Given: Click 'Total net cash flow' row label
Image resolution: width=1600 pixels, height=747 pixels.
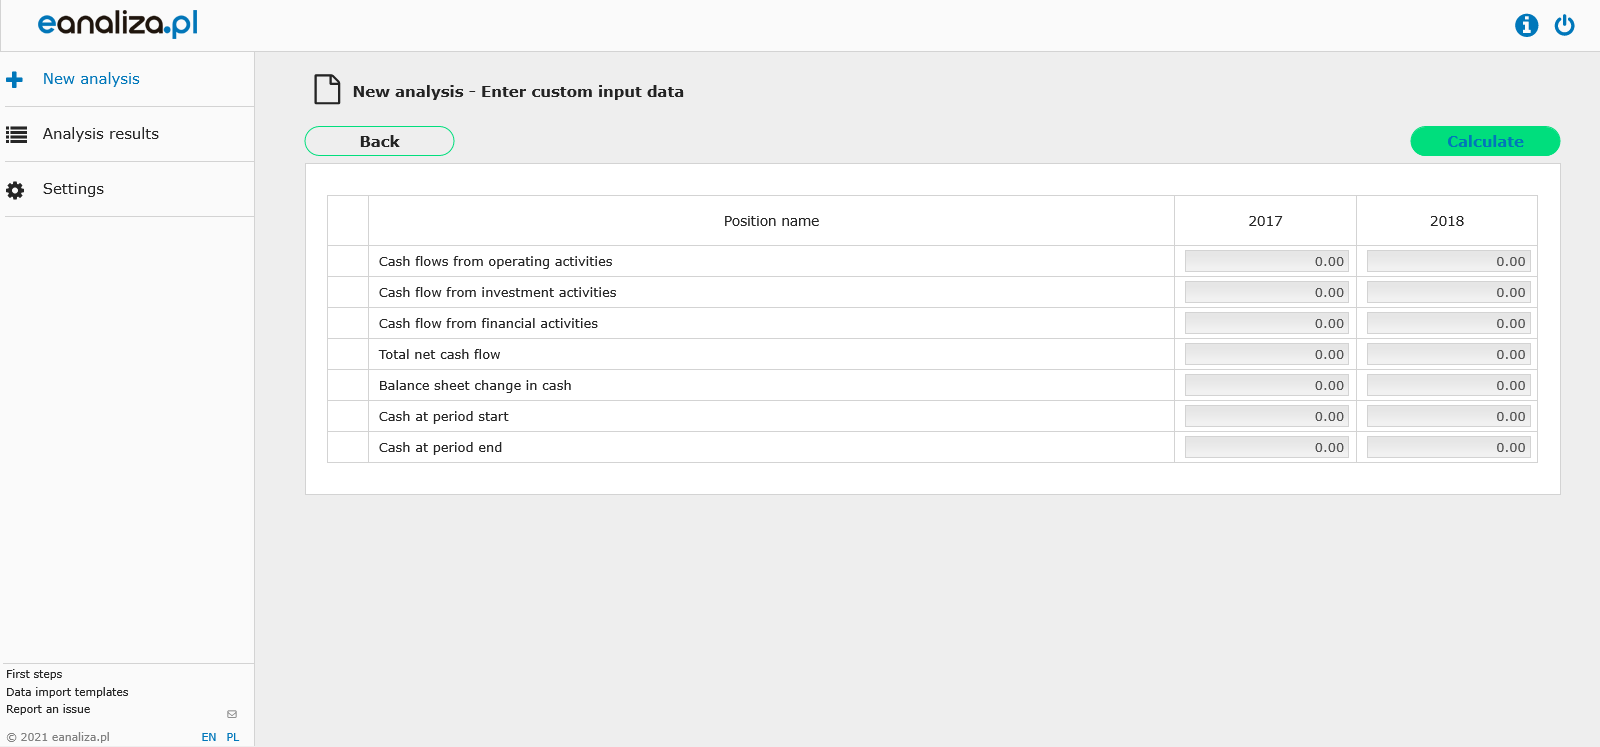Looking at the screenshot, I should (x=439, y=354).
